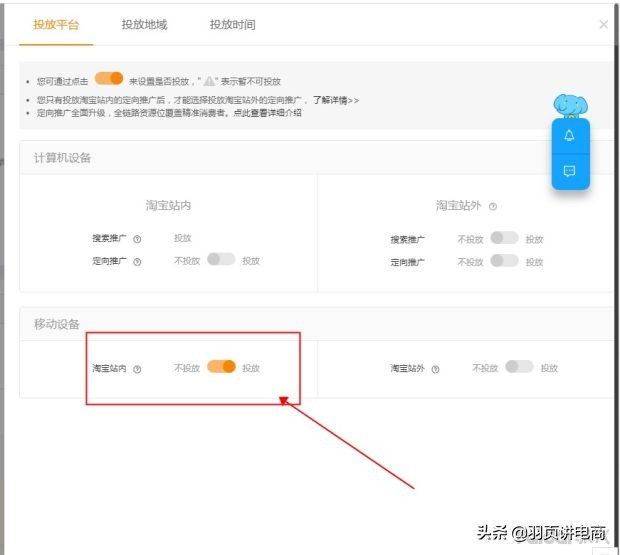The width and height of the screenshot is (620, 555).
Task: Click 不投放 label of 淘宝站外 搜索推广
Action: click(471, 240)
